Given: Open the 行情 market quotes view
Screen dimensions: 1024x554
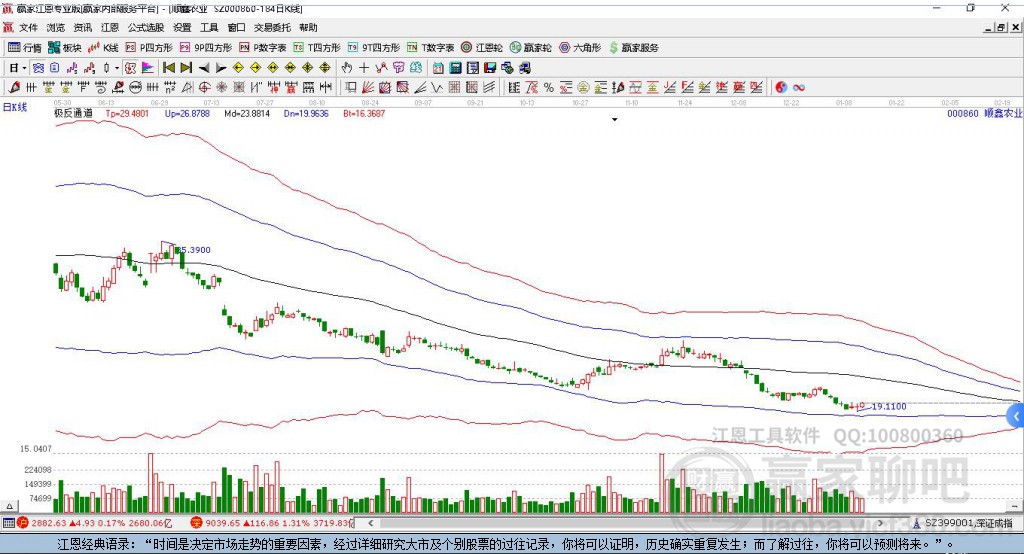Looking at the screenshot, I should pyautogui.click(x=24, y=48).
